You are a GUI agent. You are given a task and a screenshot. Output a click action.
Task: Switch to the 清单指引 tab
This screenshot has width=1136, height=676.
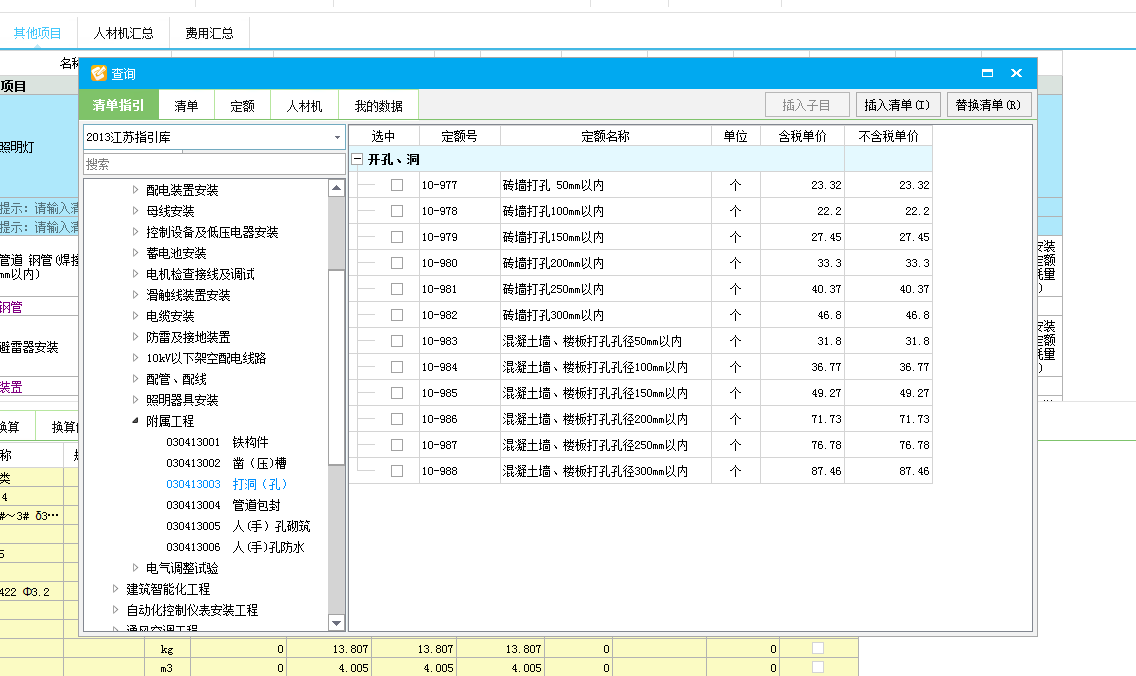click(119, 105)
